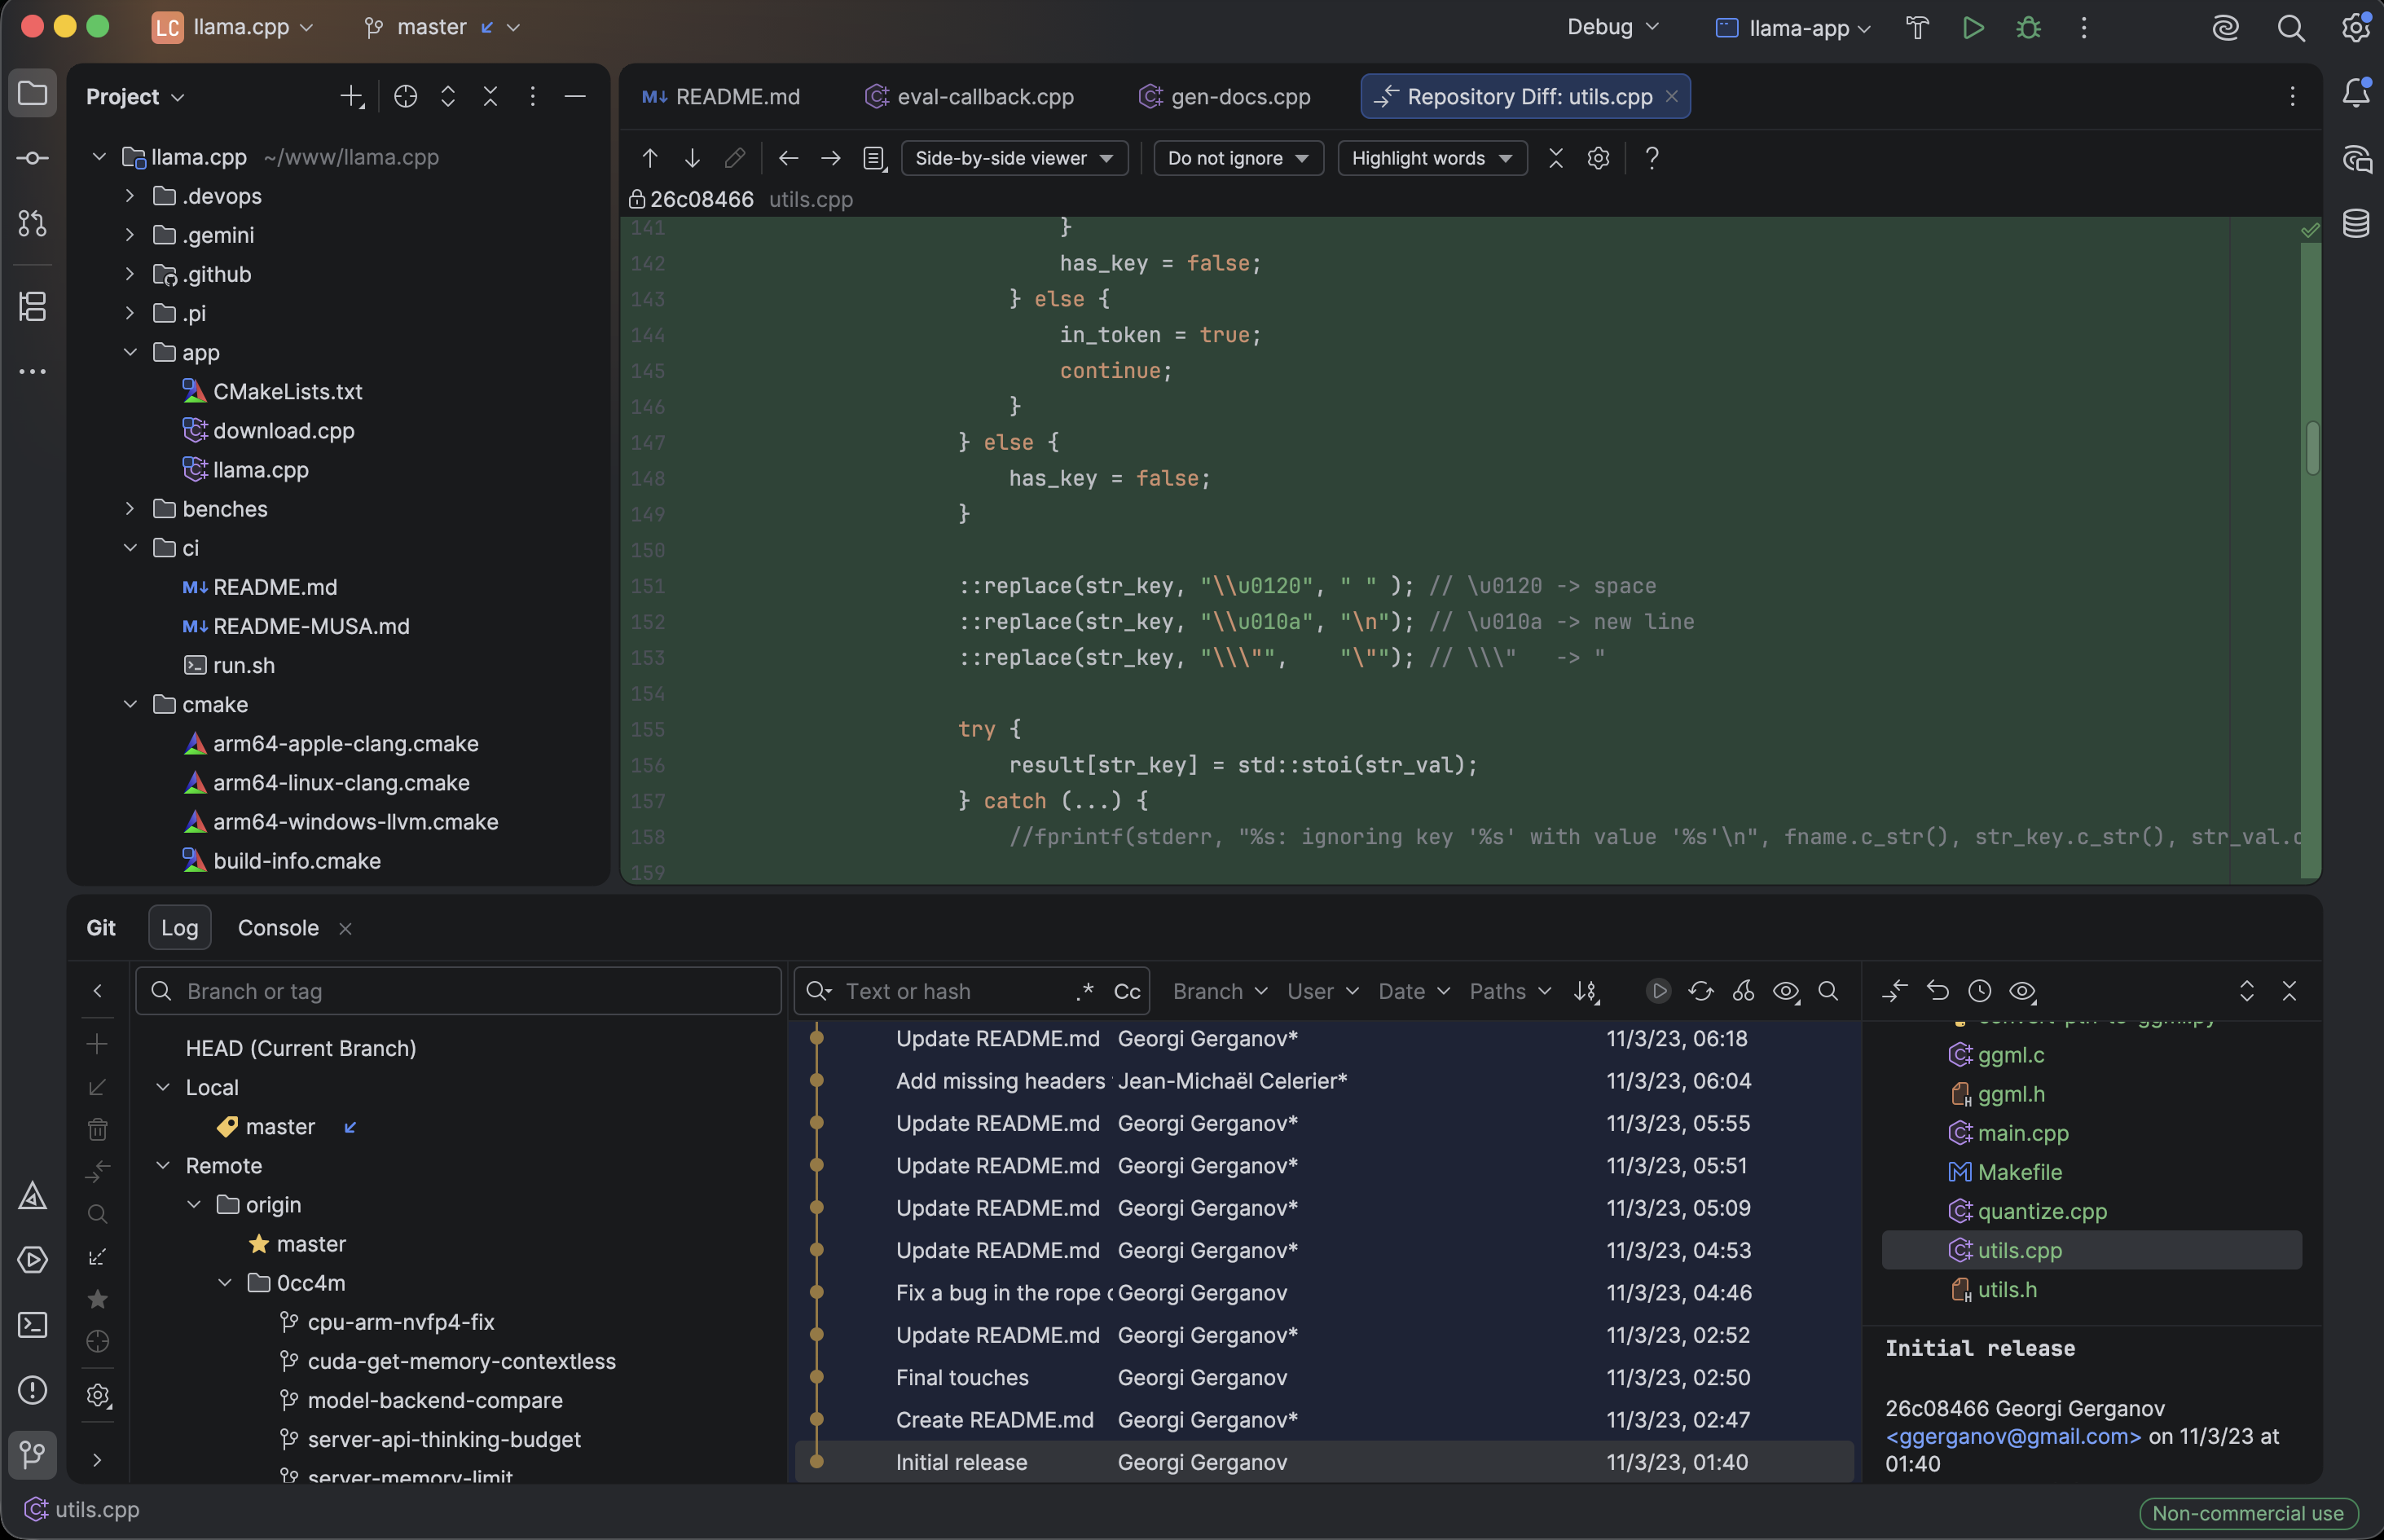
Task: Open the Terminal tool window icon
Action: click(32, 1325)
